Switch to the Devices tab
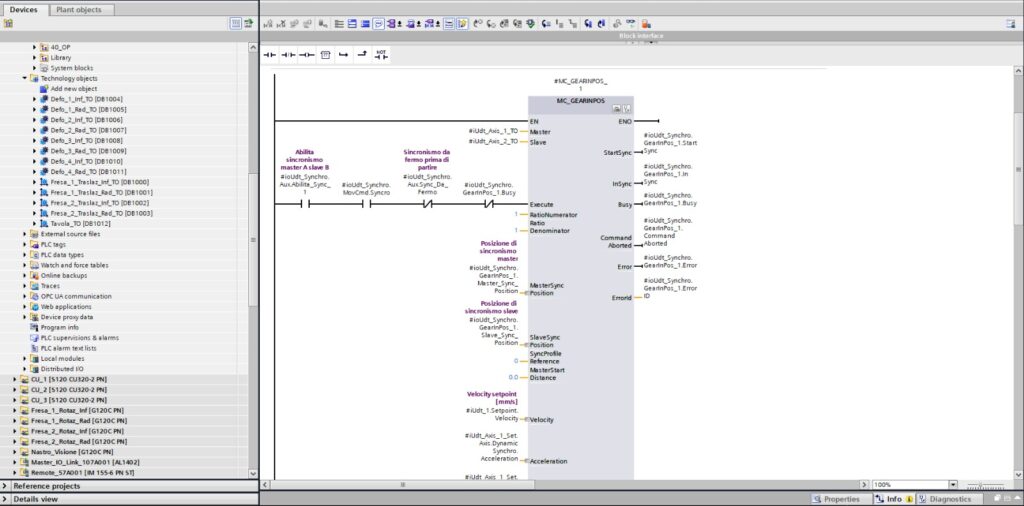This screenshot has height=506, width=1024. 24,9
